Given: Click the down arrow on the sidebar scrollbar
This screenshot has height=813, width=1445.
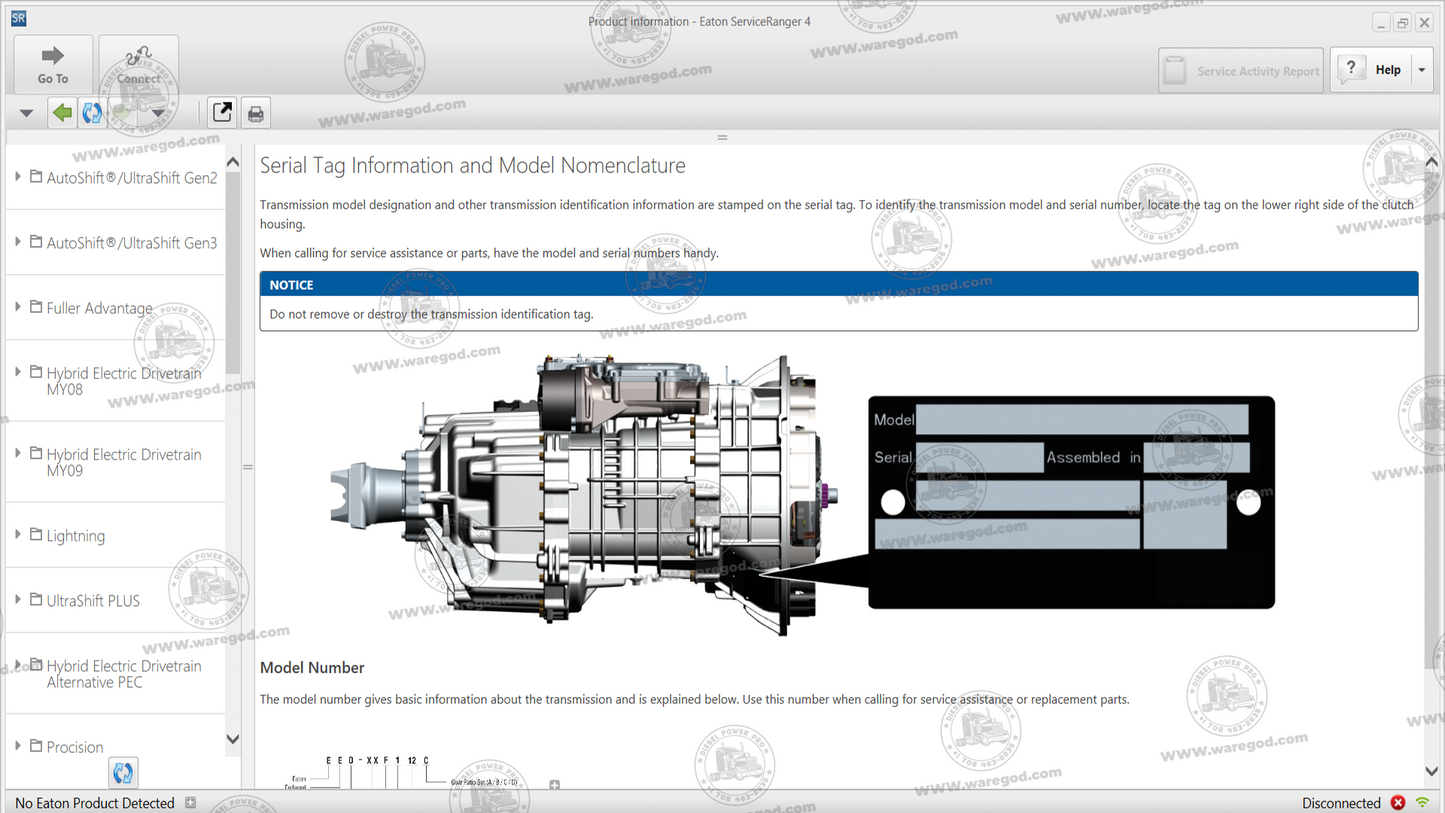Looking at the screenshot, I should 232,739.
